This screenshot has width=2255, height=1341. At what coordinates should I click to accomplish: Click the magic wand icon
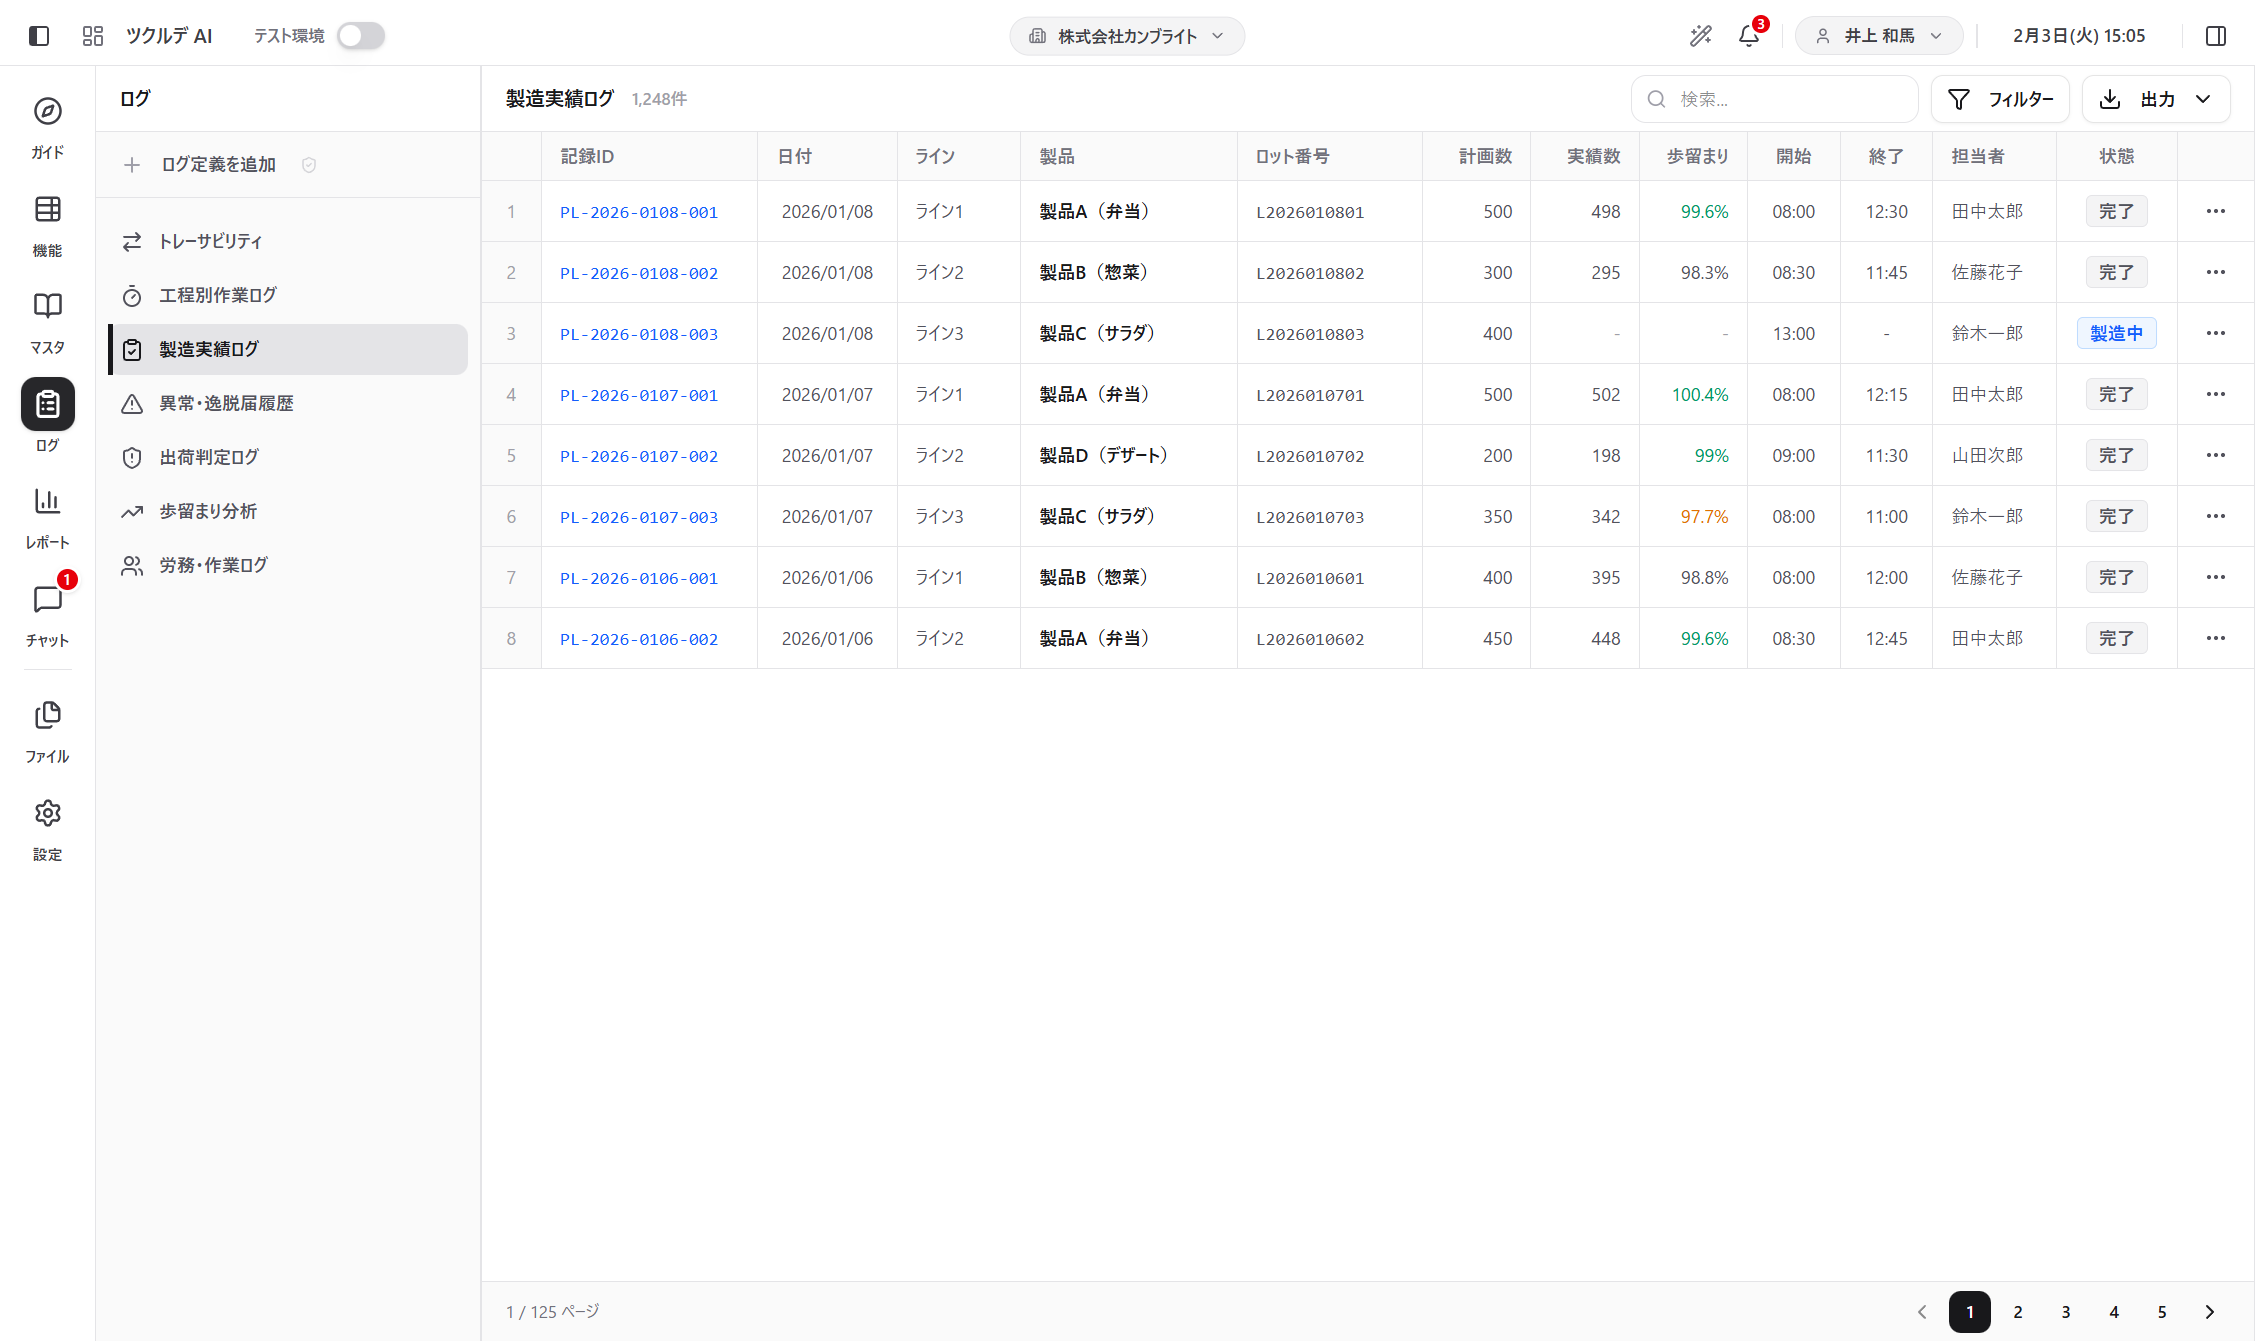pos(1700,36)
